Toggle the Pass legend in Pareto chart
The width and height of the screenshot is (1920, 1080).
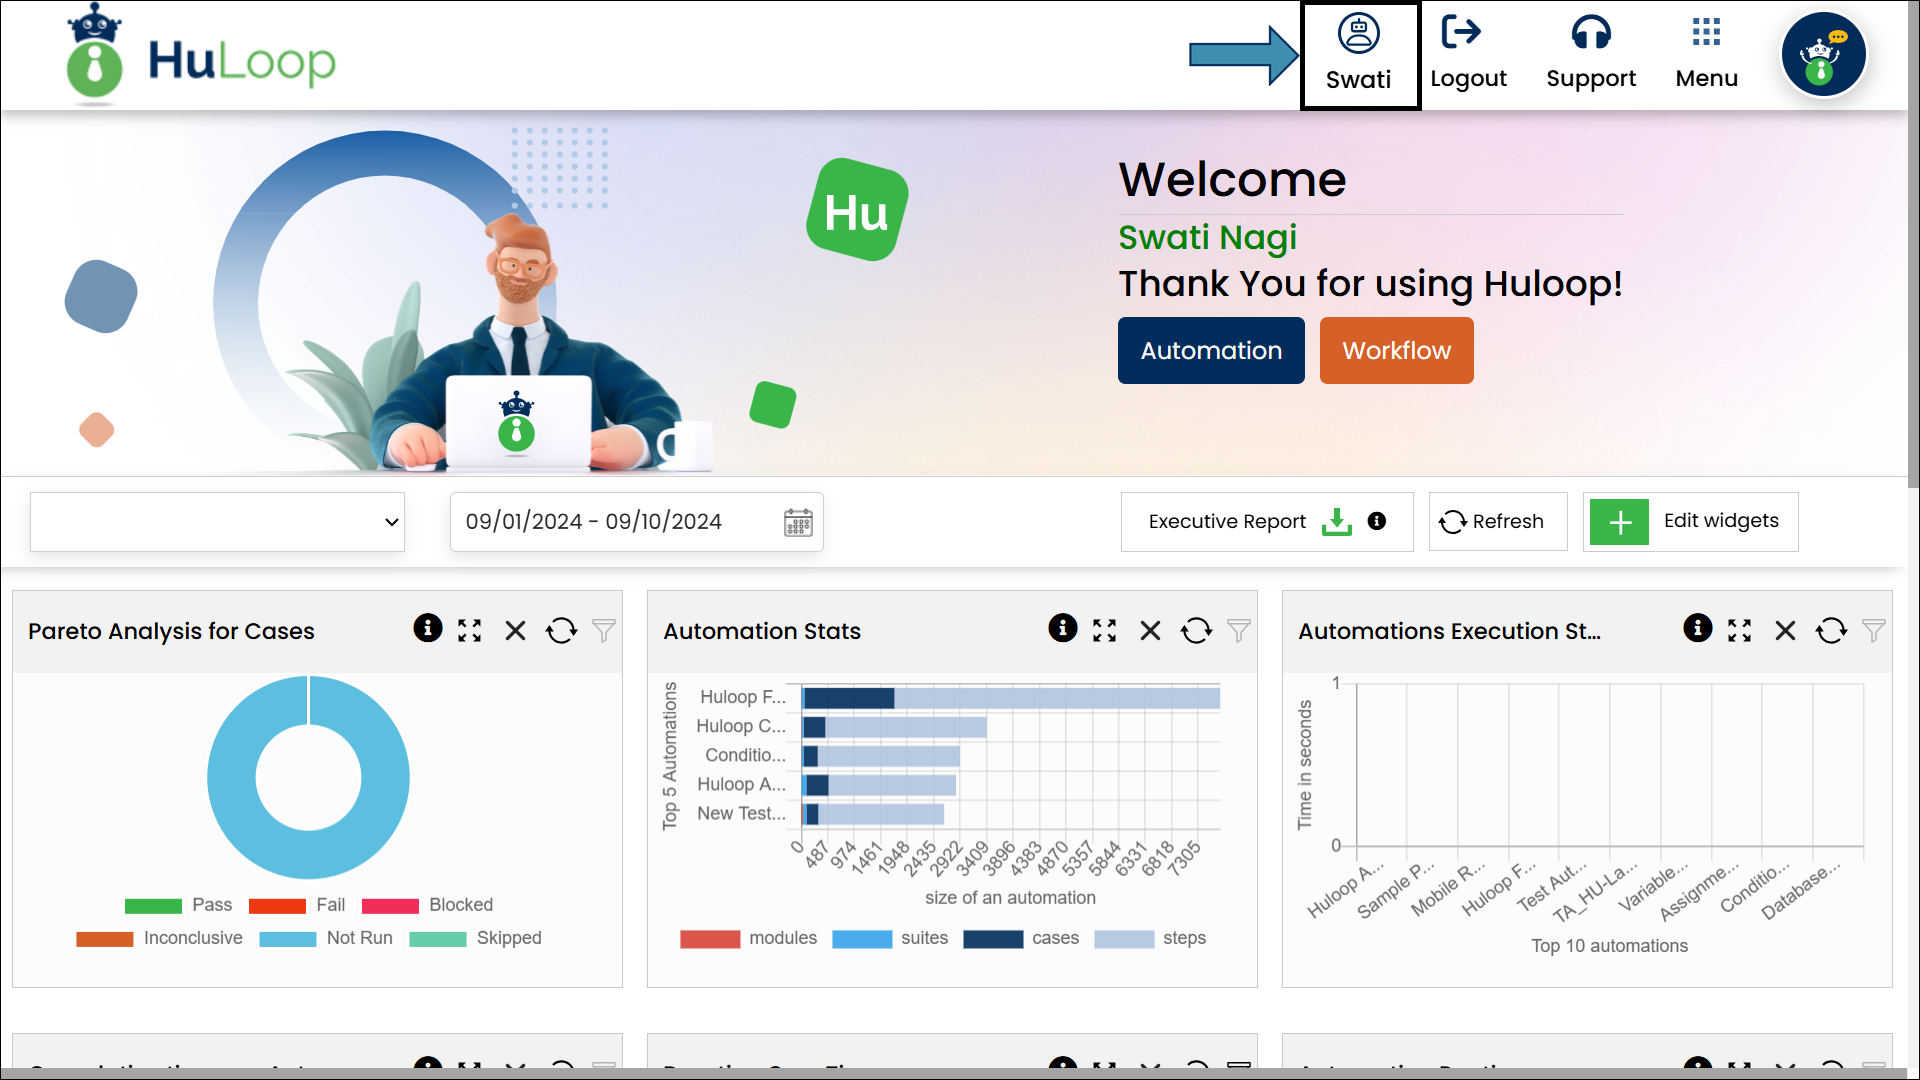click(x=211, y=905)
